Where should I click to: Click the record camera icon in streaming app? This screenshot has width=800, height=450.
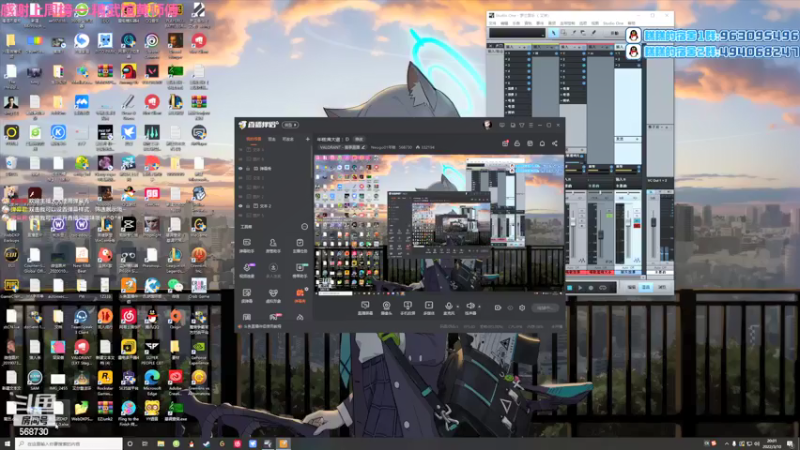pos(497,308)
